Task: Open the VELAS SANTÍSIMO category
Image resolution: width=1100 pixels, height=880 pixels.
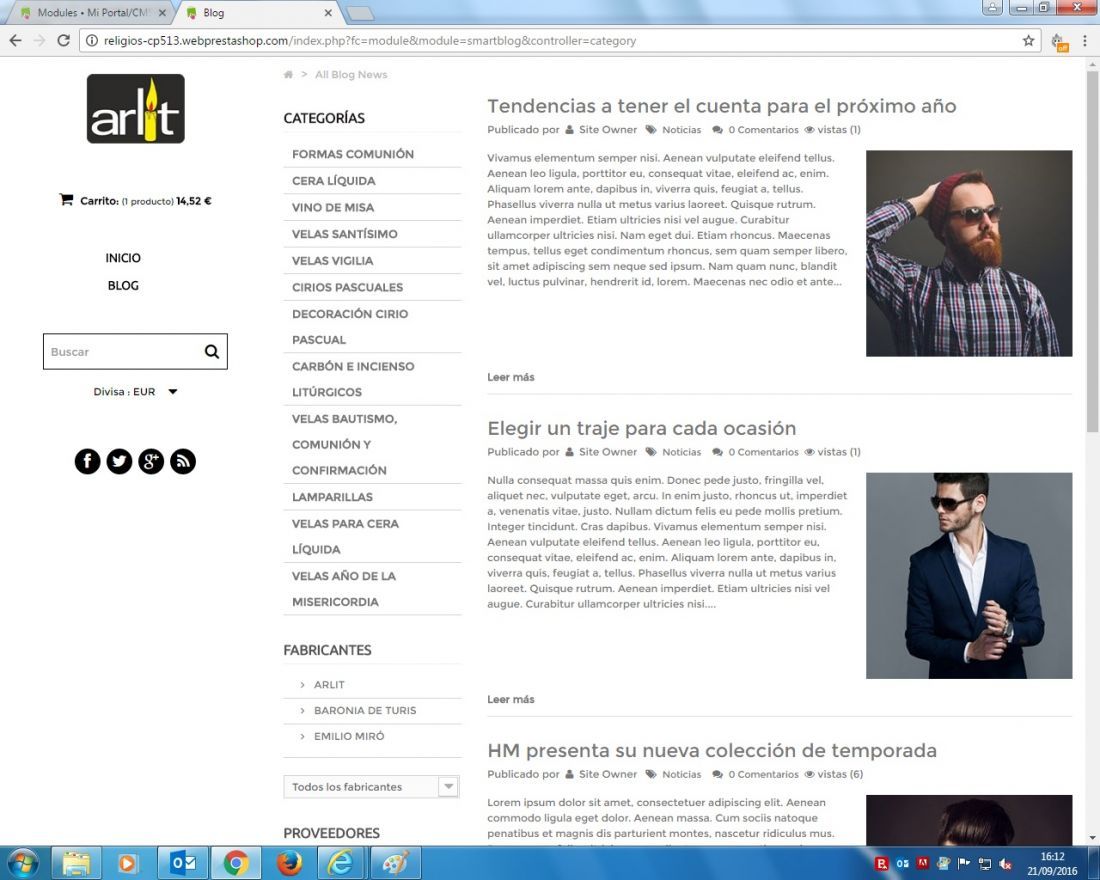Action: (344, 234)
